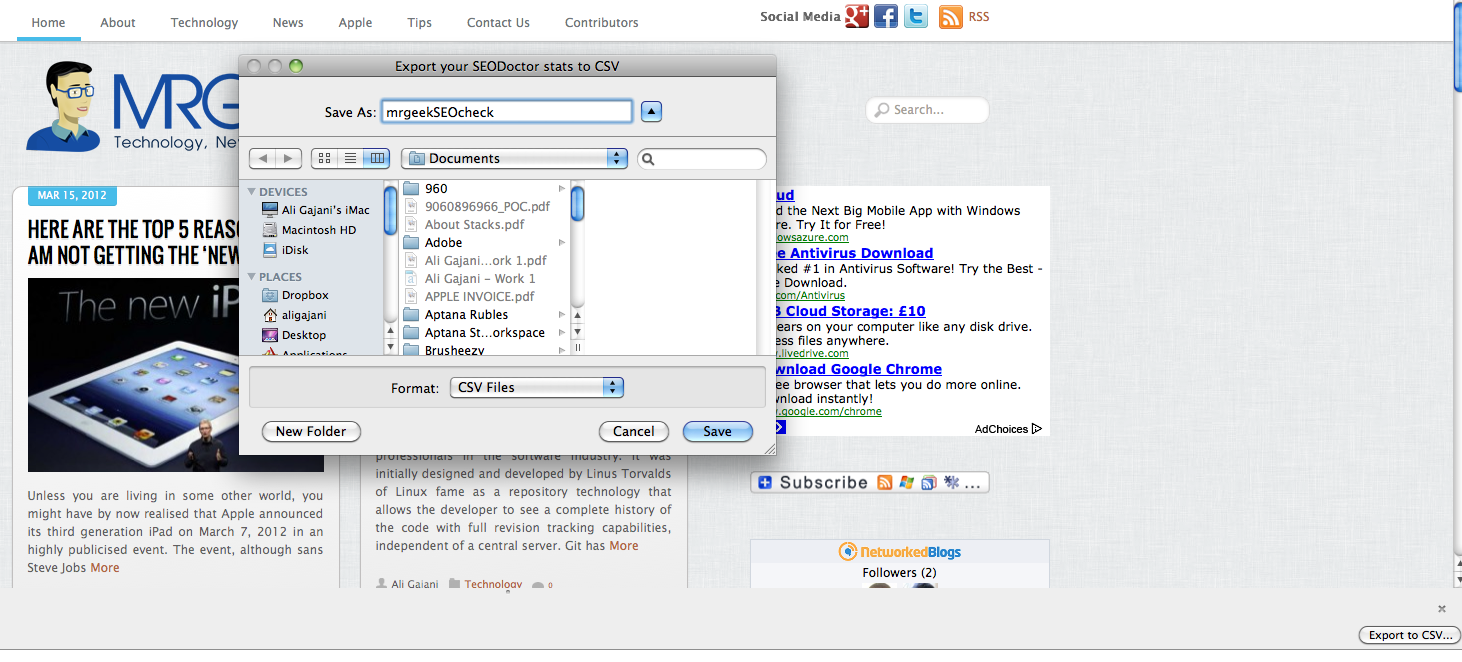Open the Contact Us page
1462x662 pixels.
click(498, 22)
